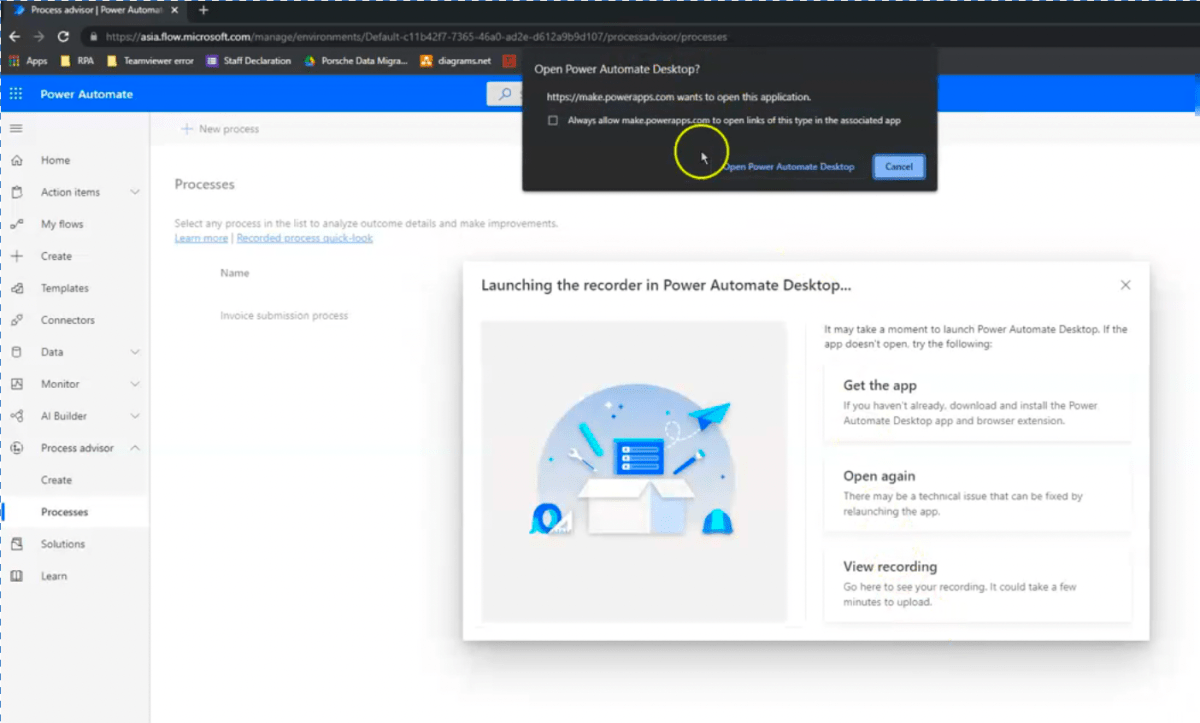This screenshot has height=723, width=1200.
Task: Click the AI Builder icon
Action: pos(17,416)
